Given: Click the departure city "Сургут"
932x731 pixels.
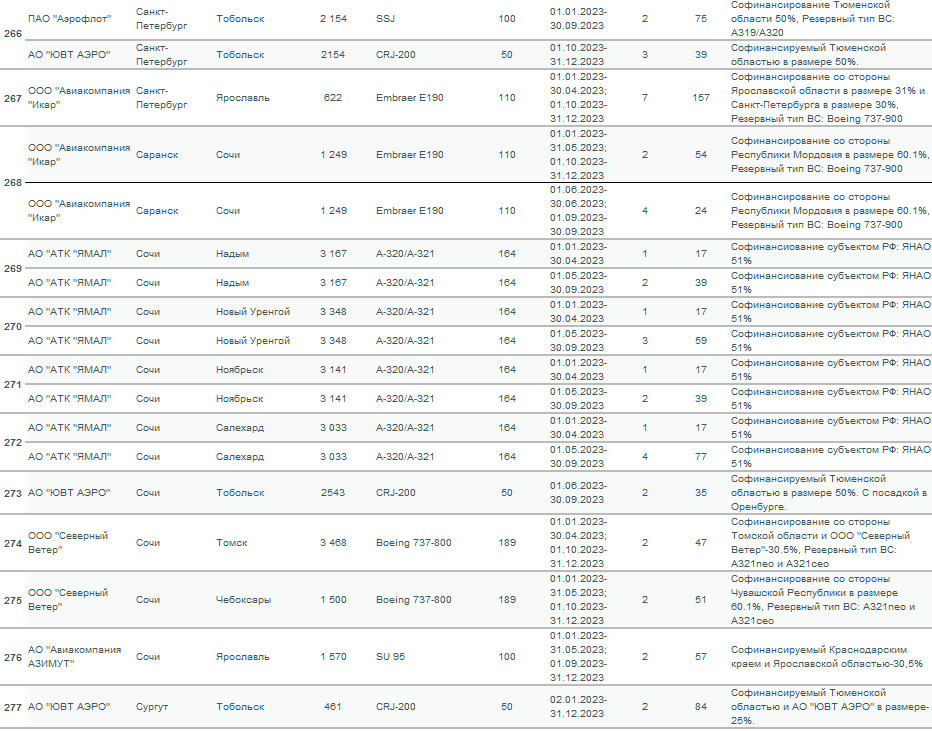Looking at the screenshot, I should [x=152, y=707].
